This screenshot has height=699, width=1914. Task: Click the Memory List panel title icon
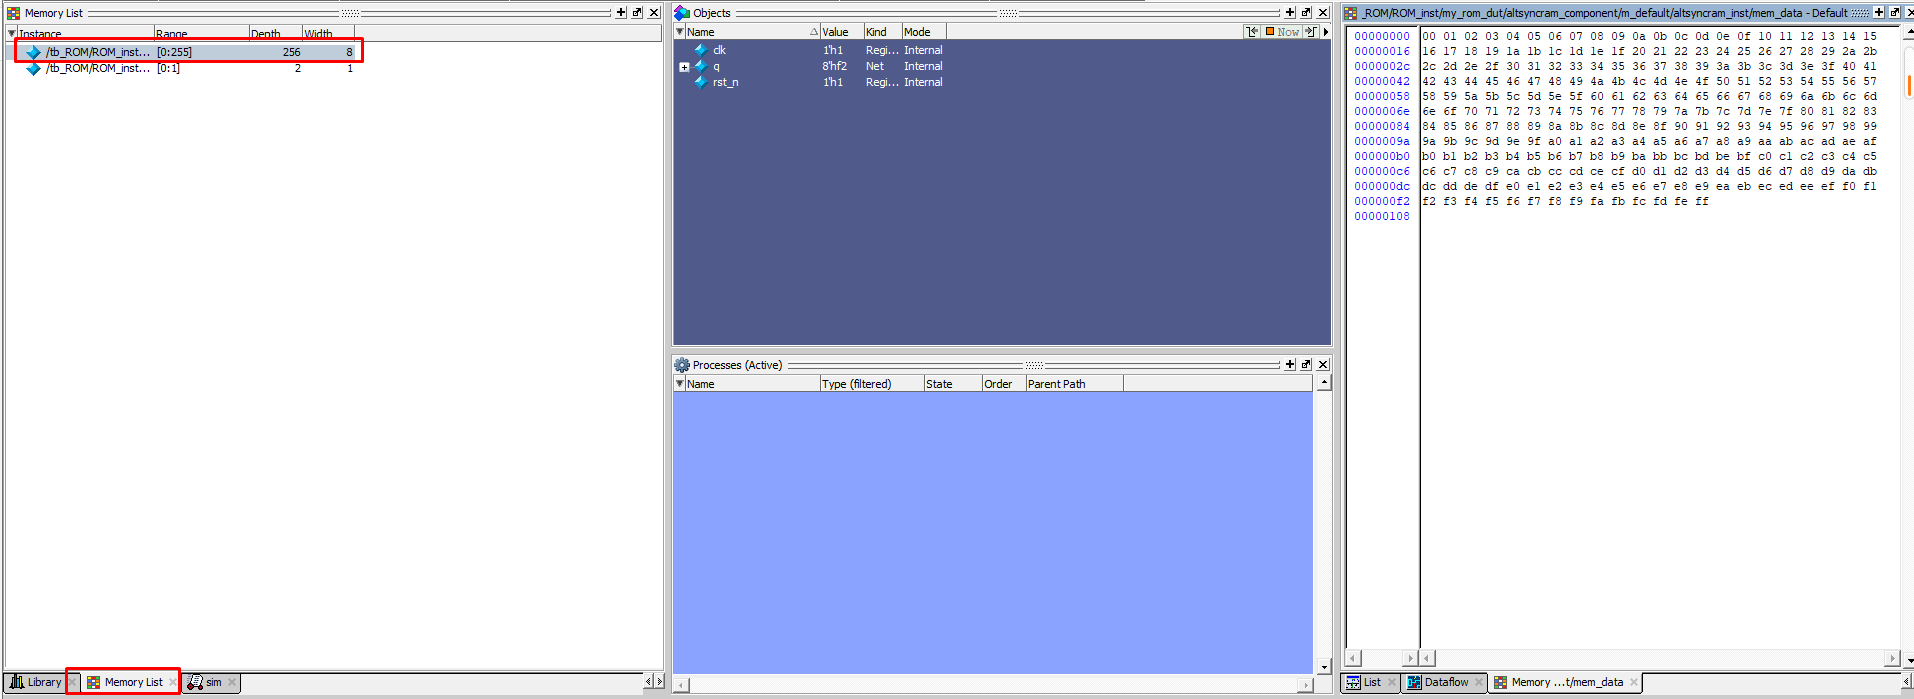point(13,13)
